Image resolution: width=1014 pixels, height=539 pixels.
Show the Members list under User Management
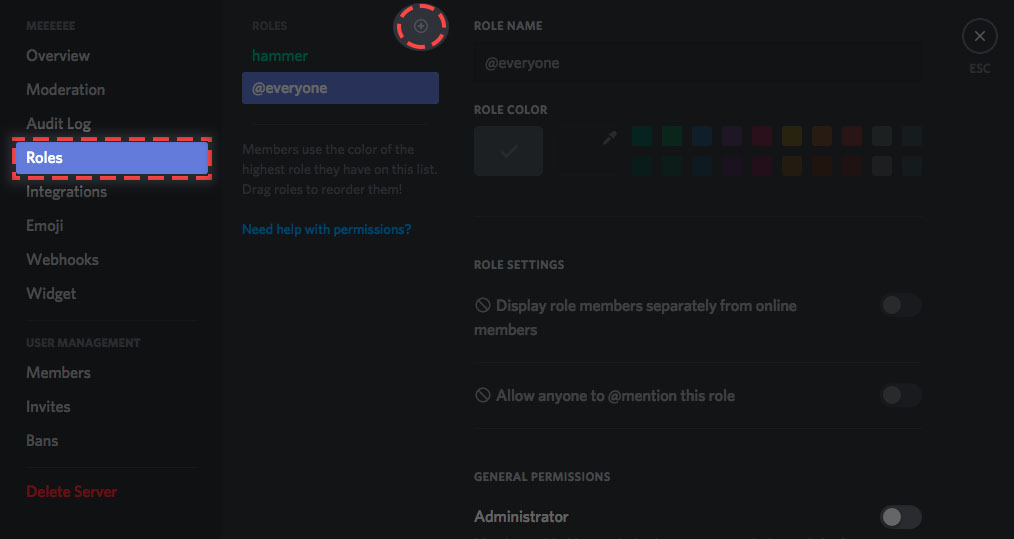[x=58, y=373]
